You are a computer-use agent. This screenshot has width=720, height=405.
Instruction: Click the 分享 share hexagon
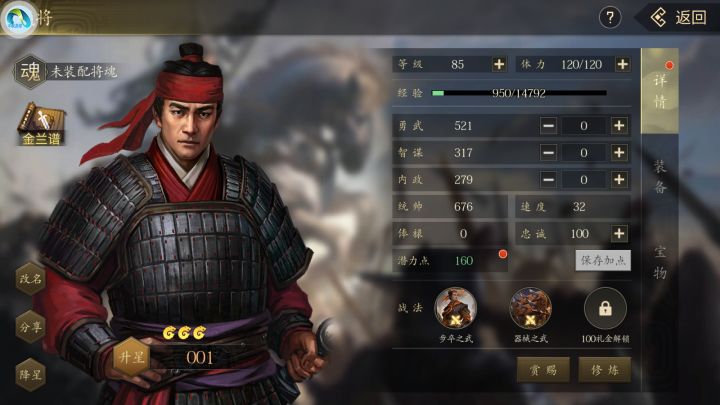click(x=30, y=326)
